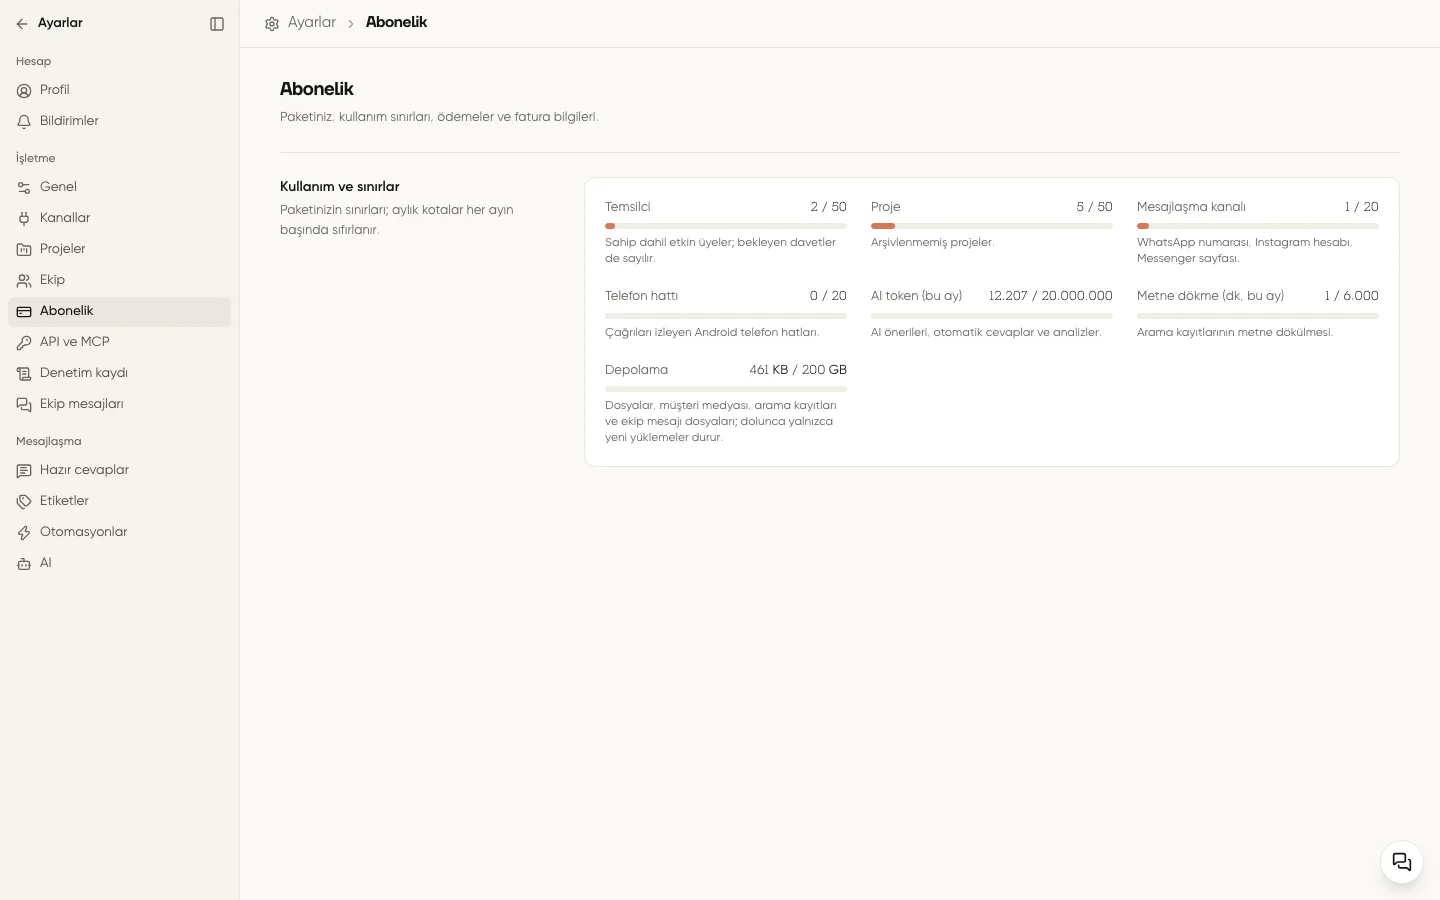Click the Denetim kaydı log icon
This screenshot has width=1440, height=900.
pos(24,374)
